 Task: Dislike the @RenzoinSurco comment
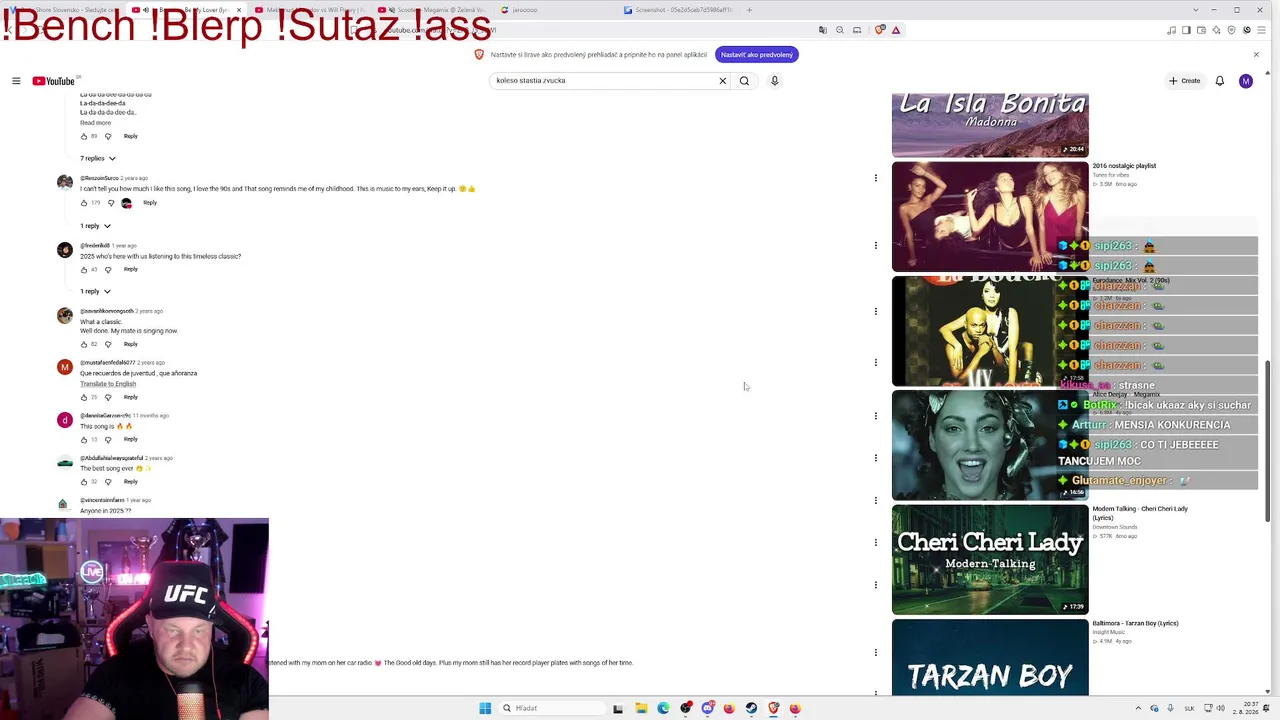pyautogui.click(x=111, y=203)
